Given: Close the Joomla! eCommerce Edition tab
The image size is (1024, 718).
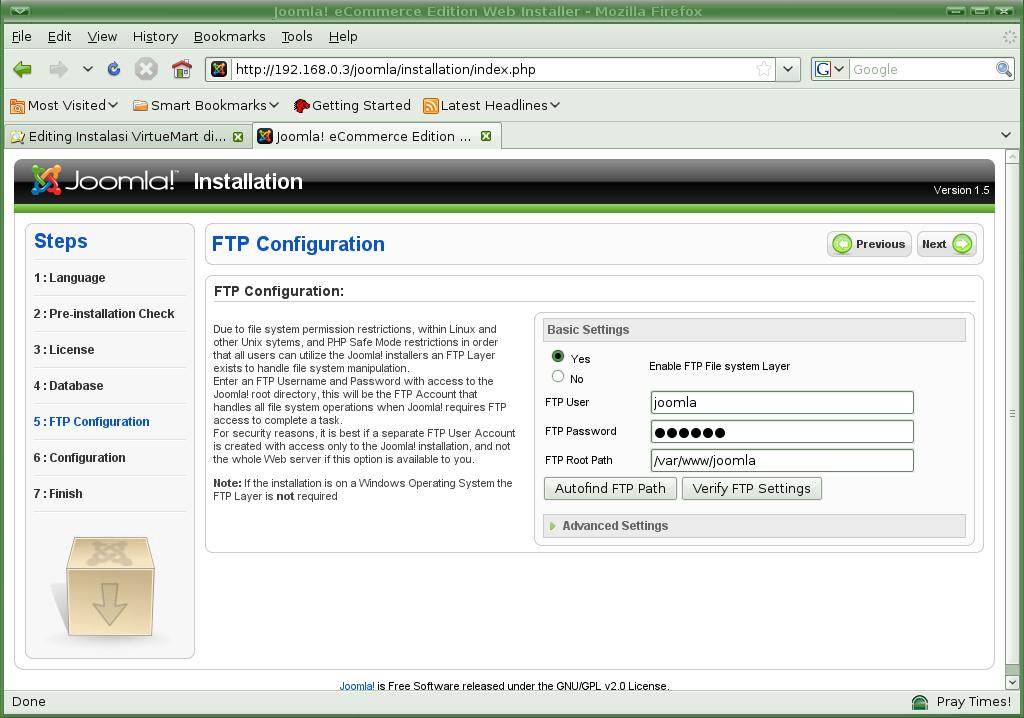Looking at the screenshot, I should click(x=486, y=136).
